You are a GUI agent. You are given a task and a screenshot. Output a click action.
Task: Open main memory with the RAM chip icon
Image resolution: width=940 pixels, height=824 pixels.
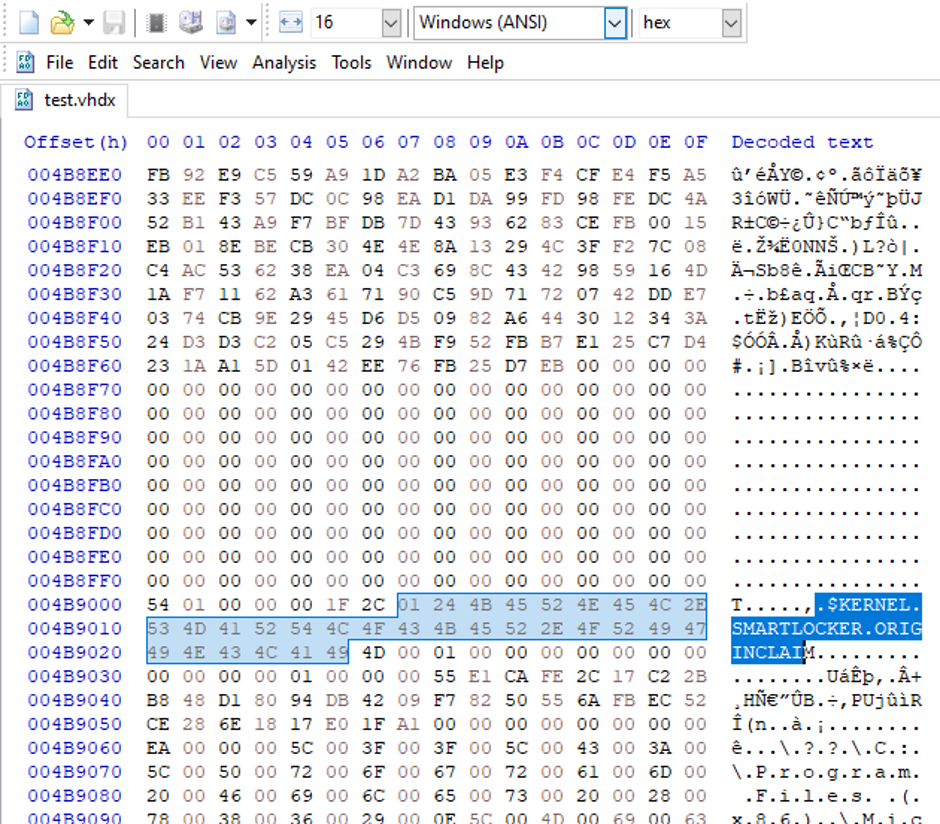156,23
